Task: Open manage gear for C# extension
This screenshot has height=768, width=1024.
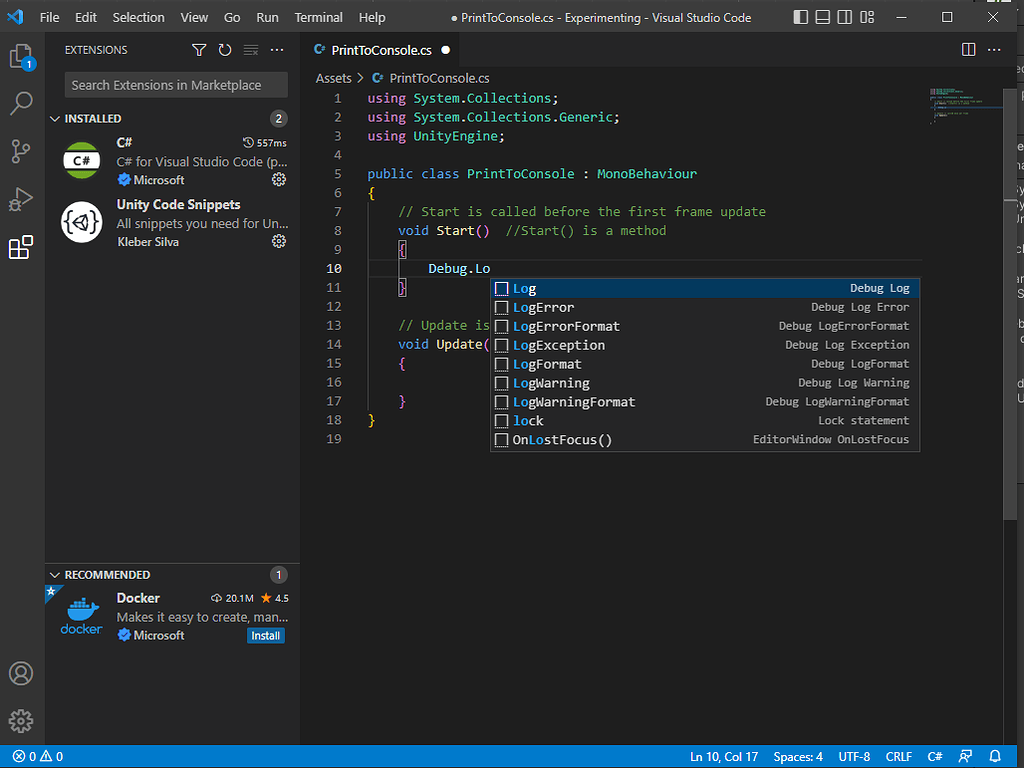Action: point(279,180)
